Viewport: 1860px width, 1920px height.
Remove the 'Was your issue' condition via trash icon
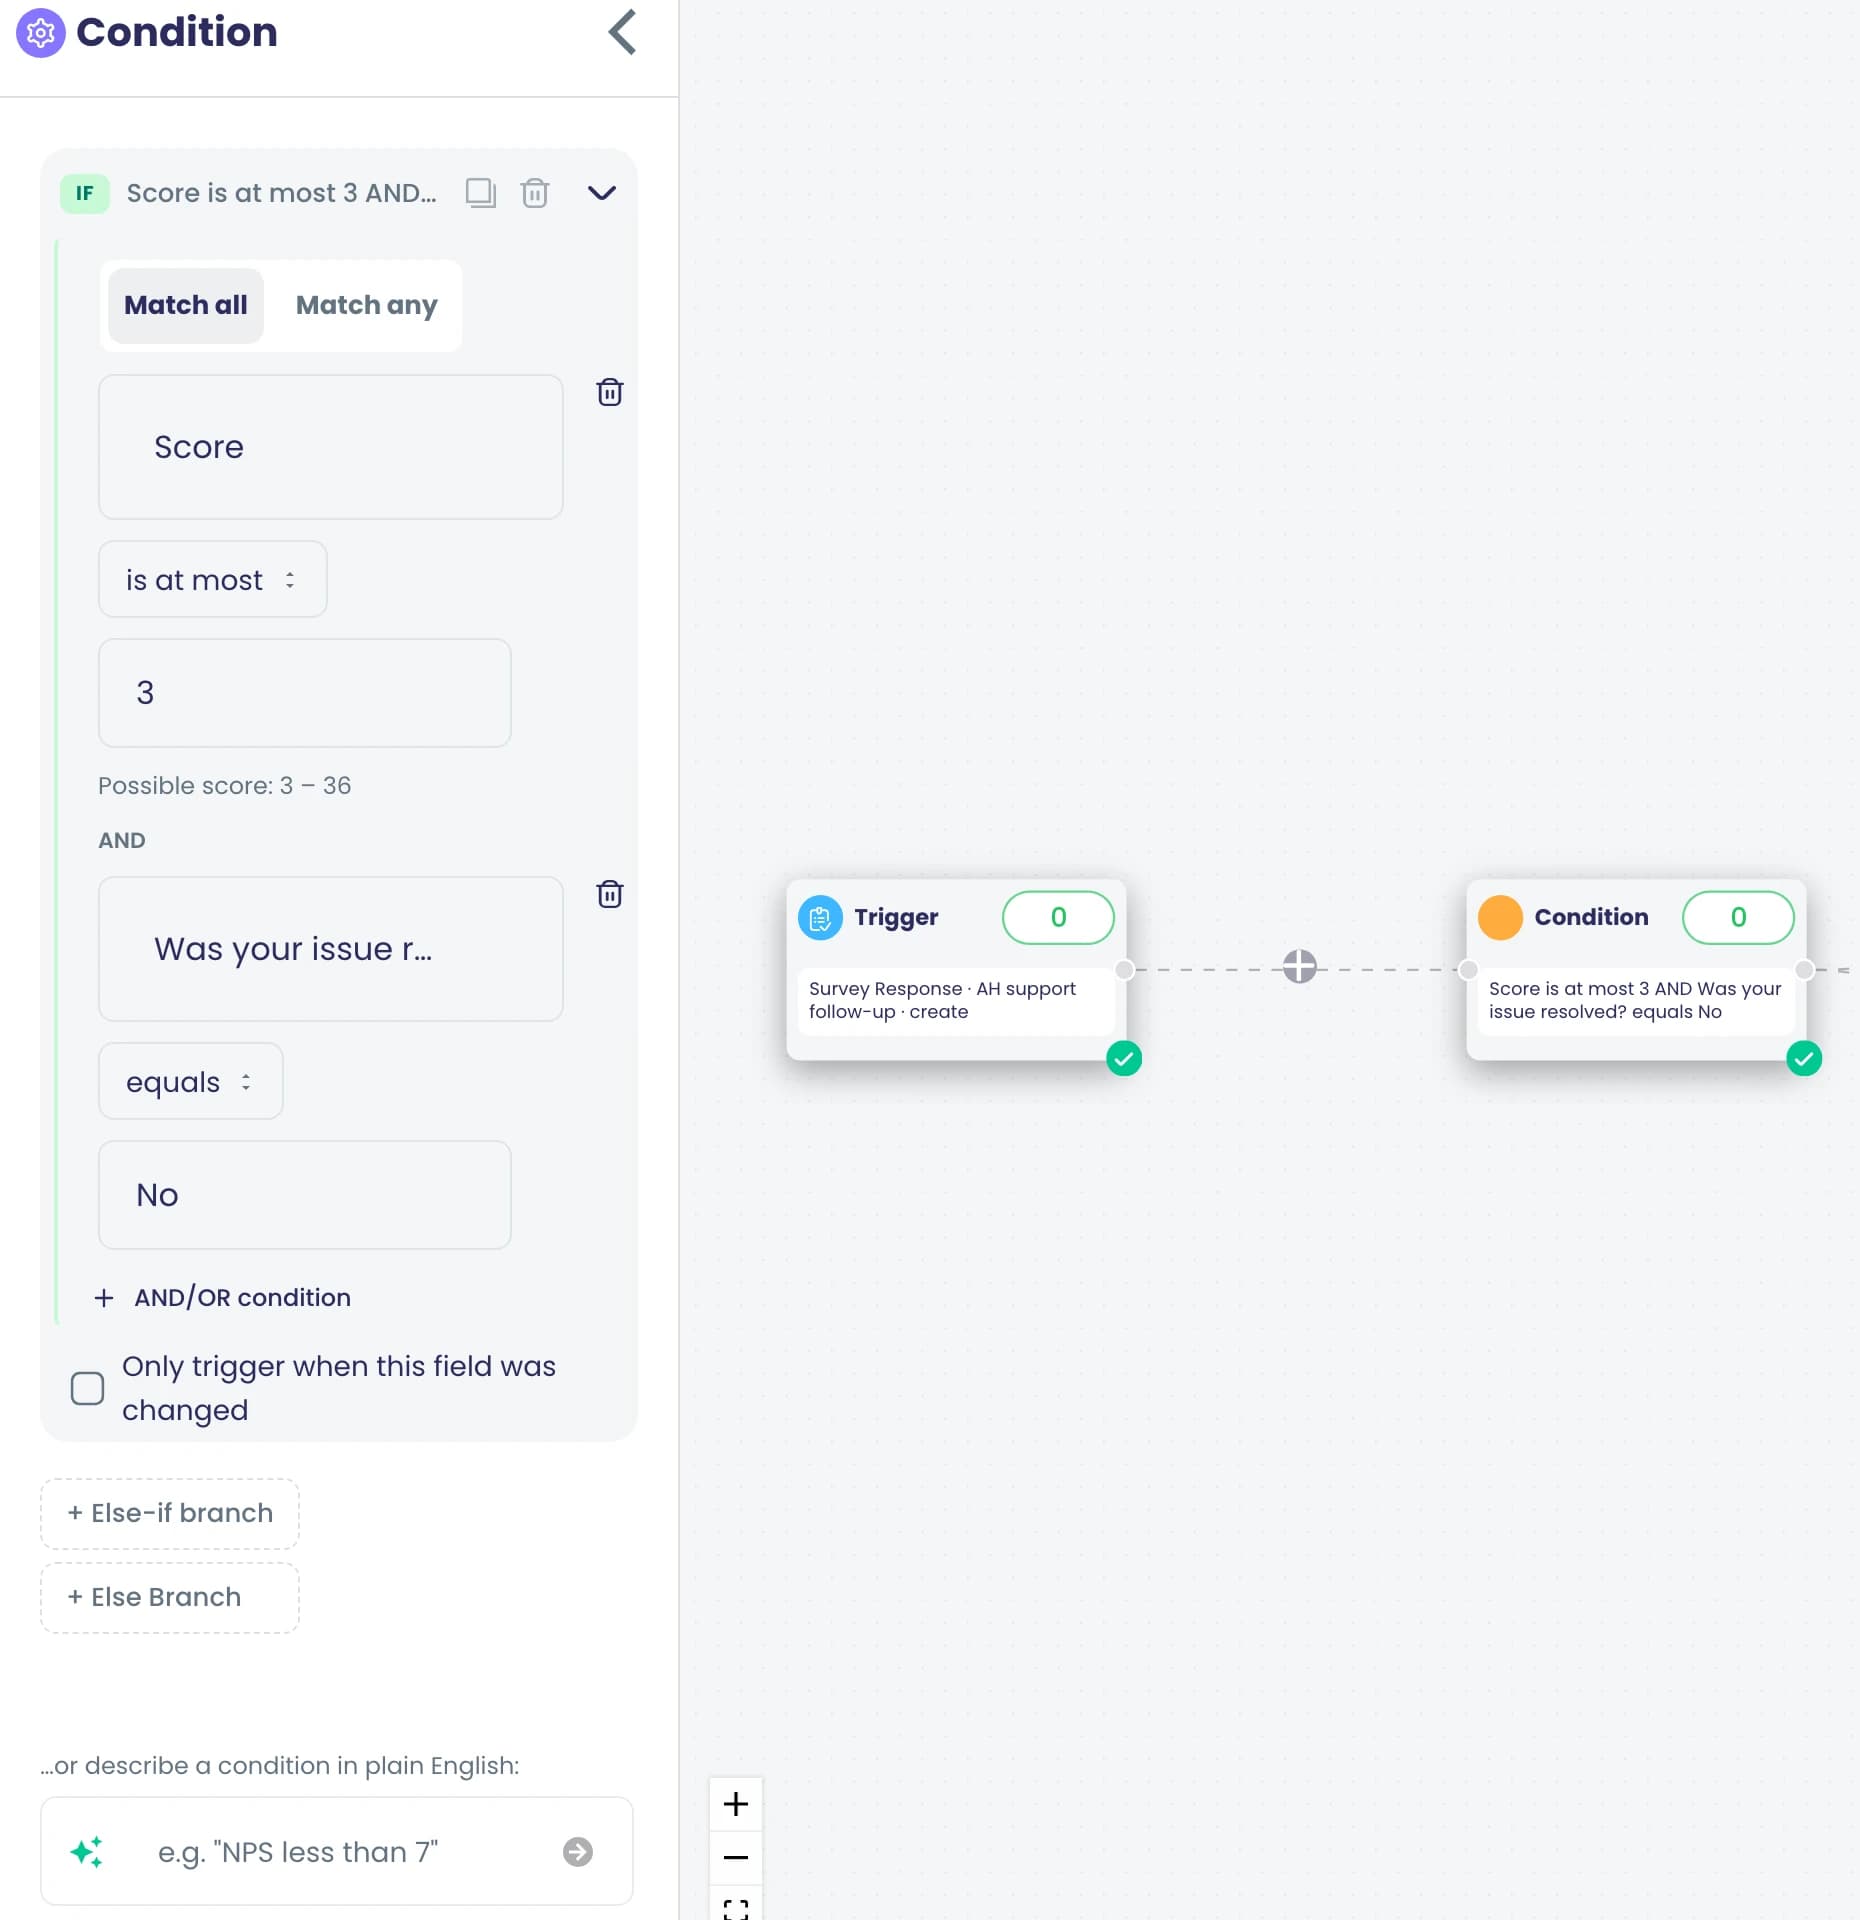610,894
